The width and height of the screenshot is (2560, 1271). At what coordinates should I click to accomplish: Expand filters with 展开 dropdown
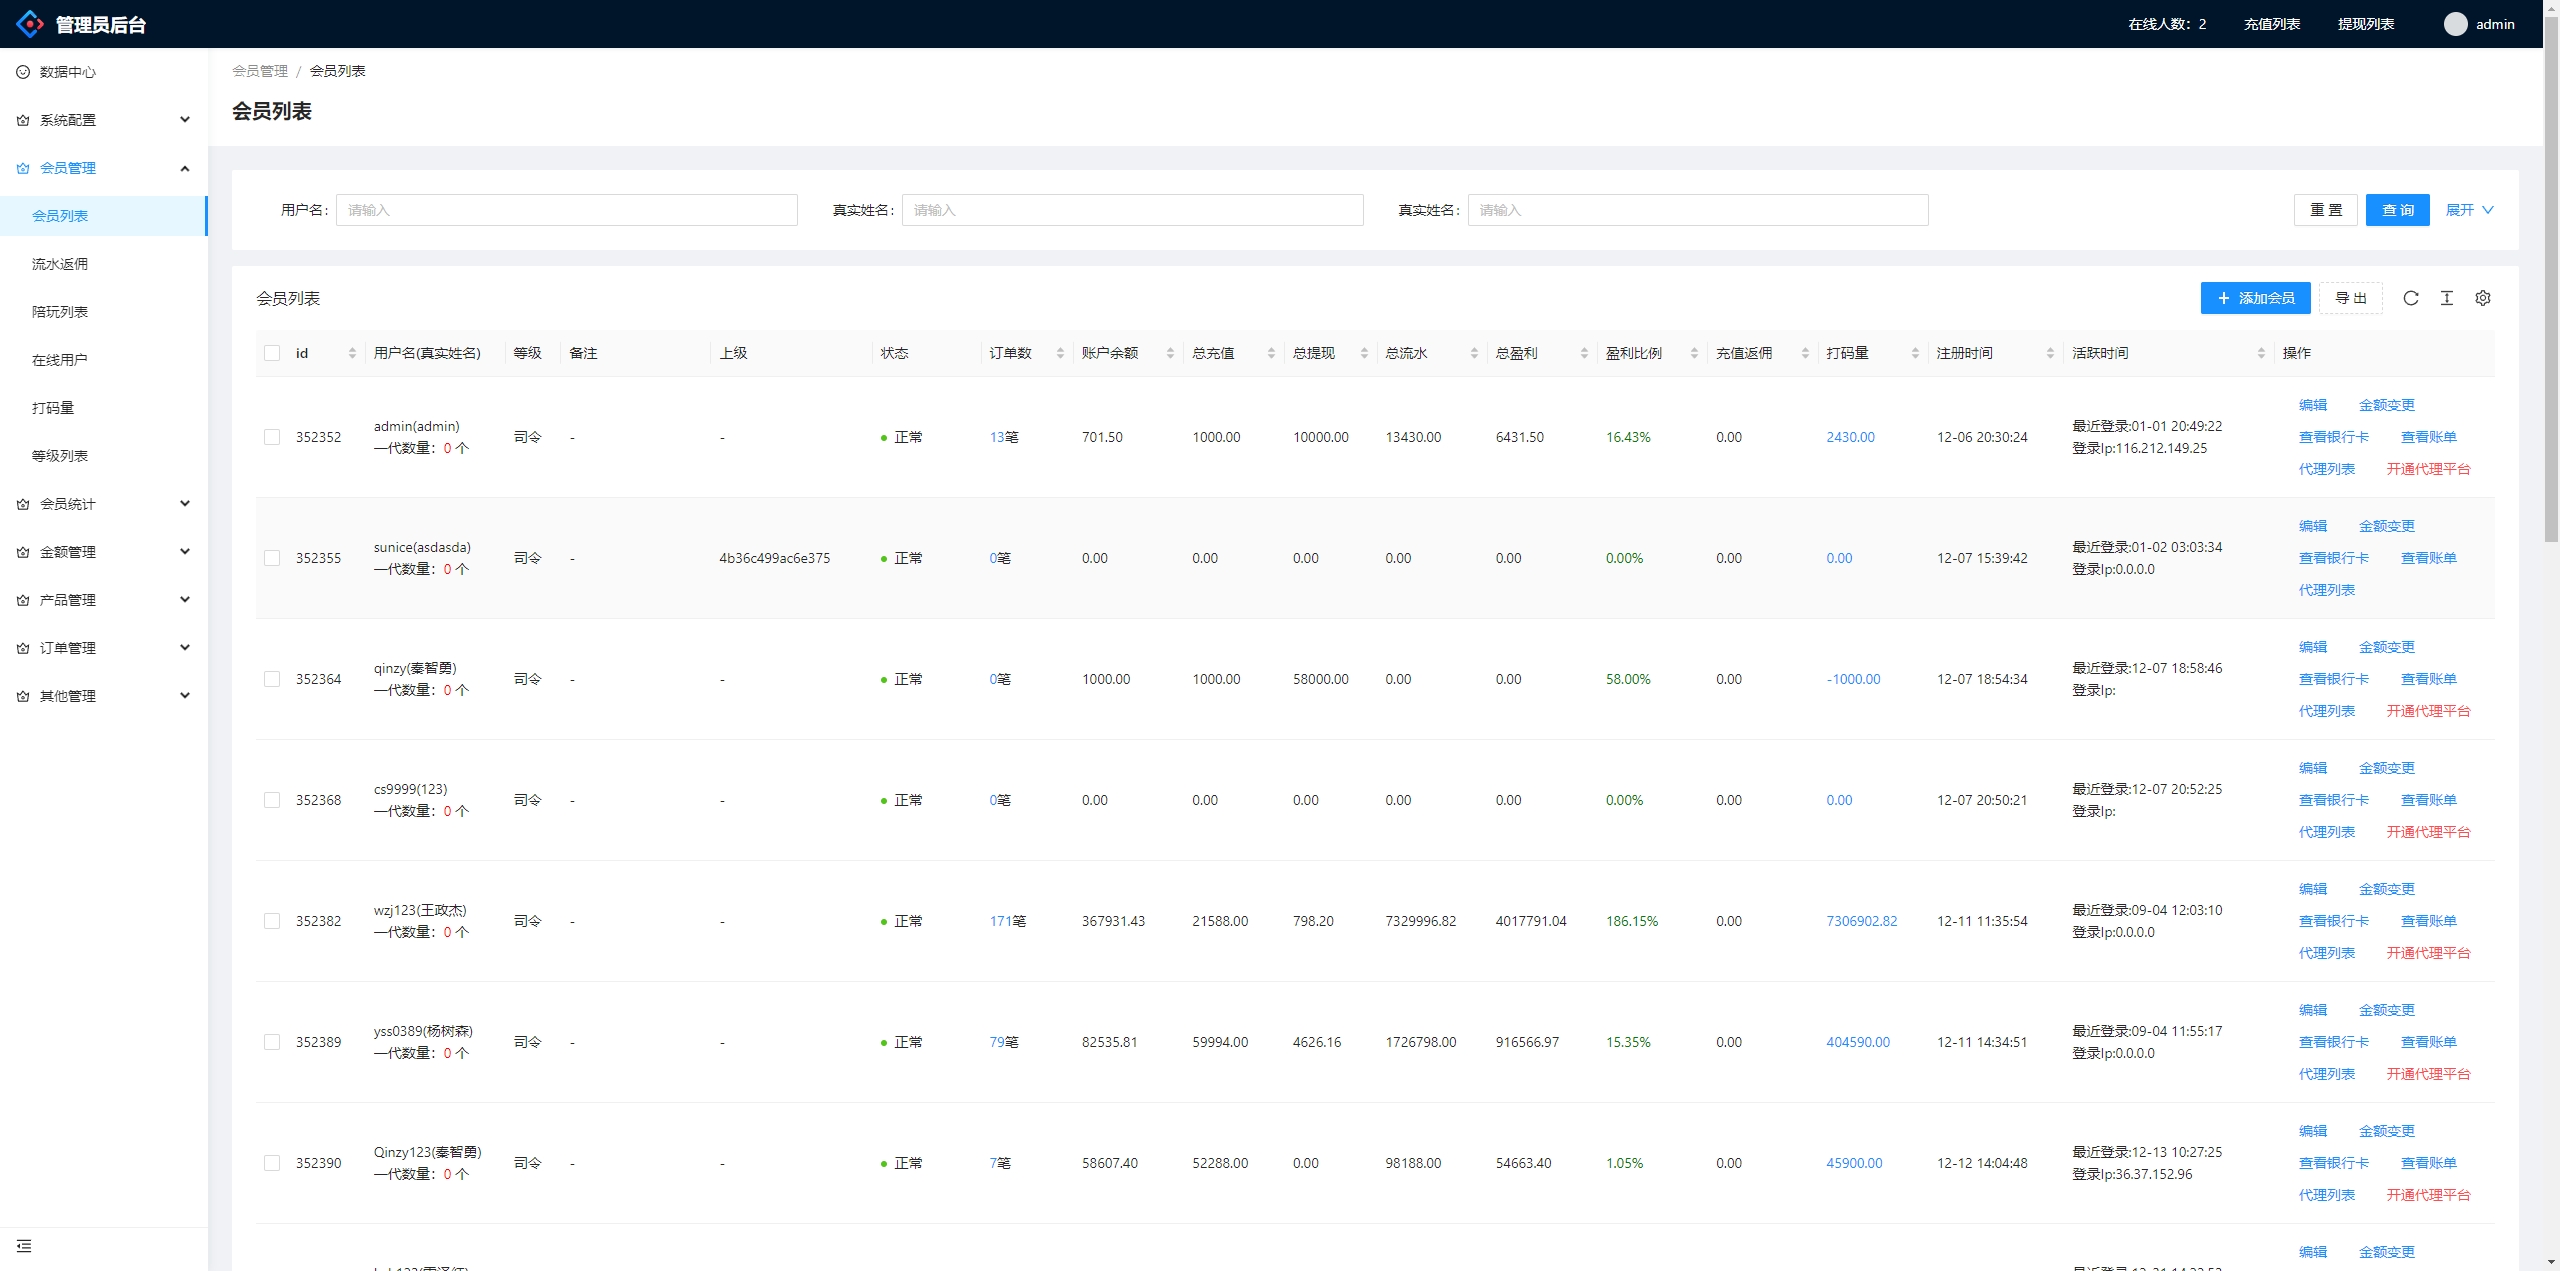click(2469, 210)
